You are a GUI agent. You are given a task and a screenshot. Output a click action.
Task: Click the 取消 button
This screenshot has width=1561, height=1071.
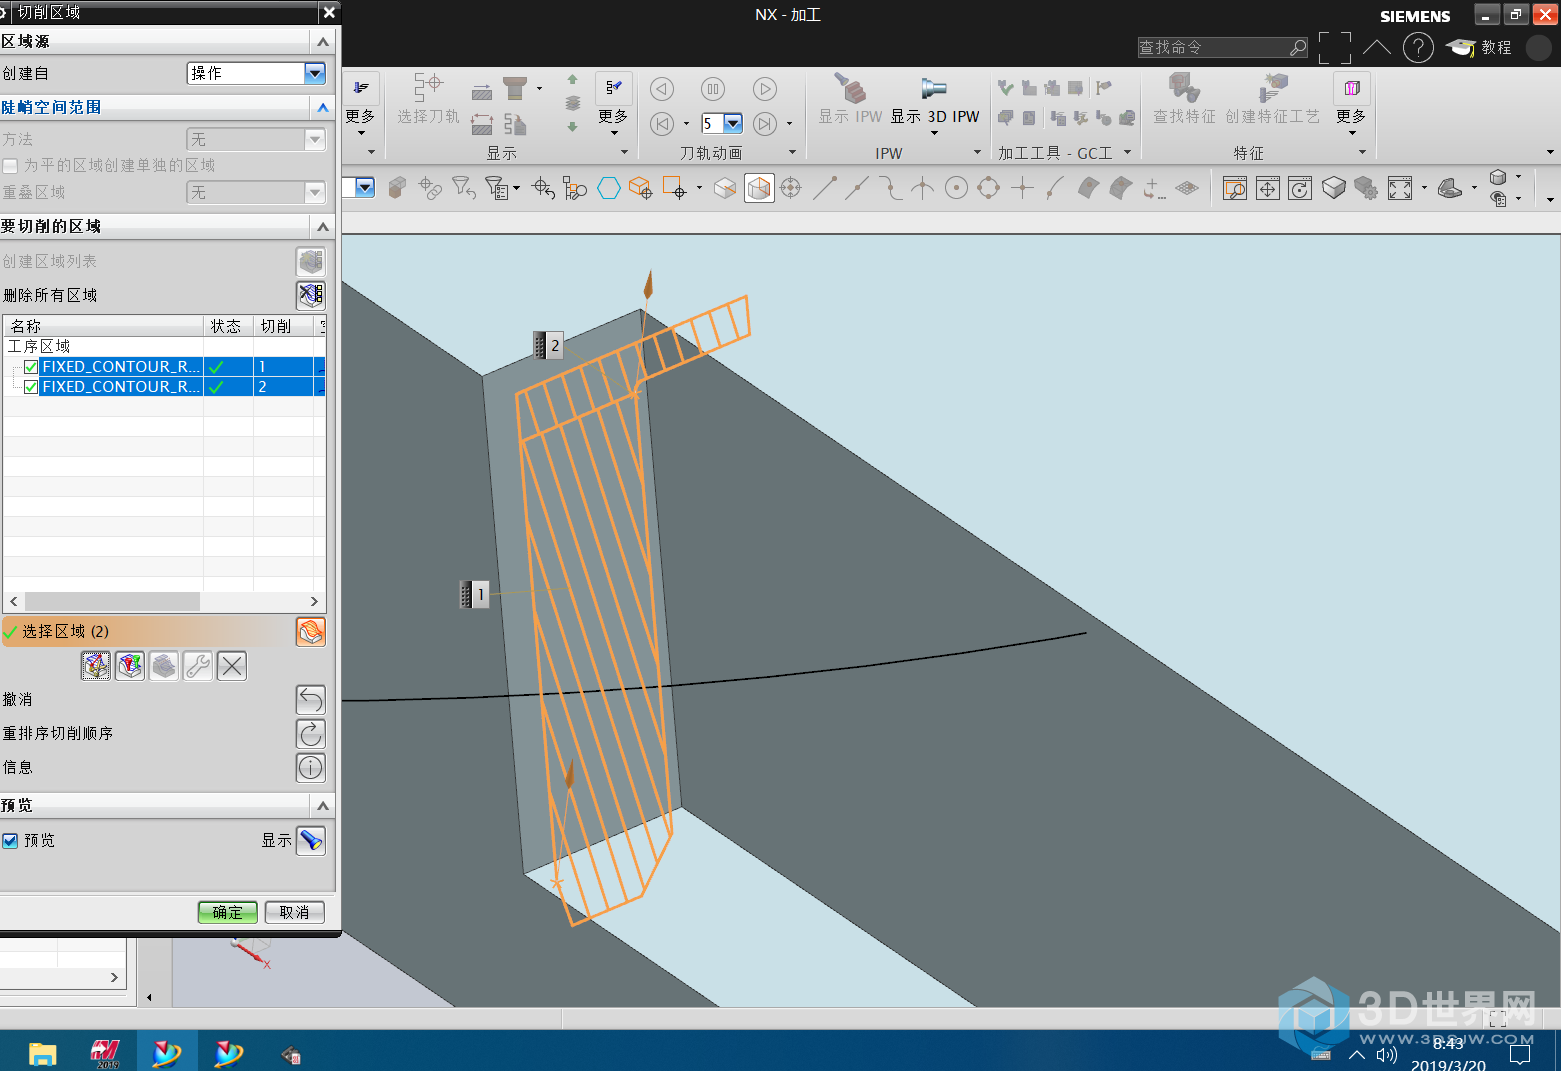294,912
